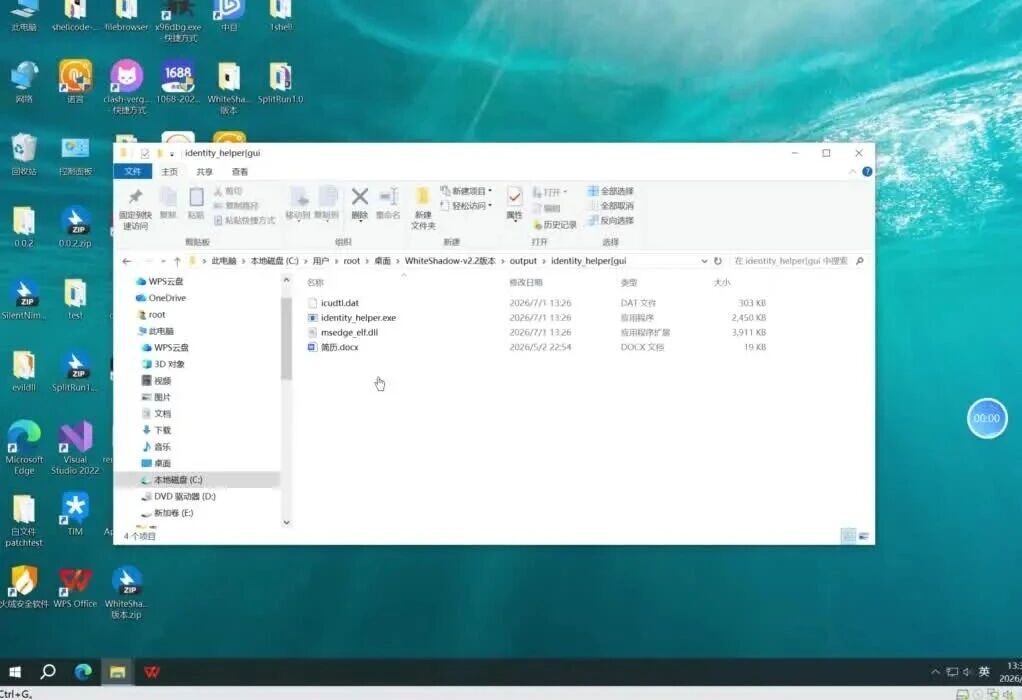This screenshot has height=700, width=1022.
Task: Collapse the ribbon with the chevron
Action: (x=853, y=171)
